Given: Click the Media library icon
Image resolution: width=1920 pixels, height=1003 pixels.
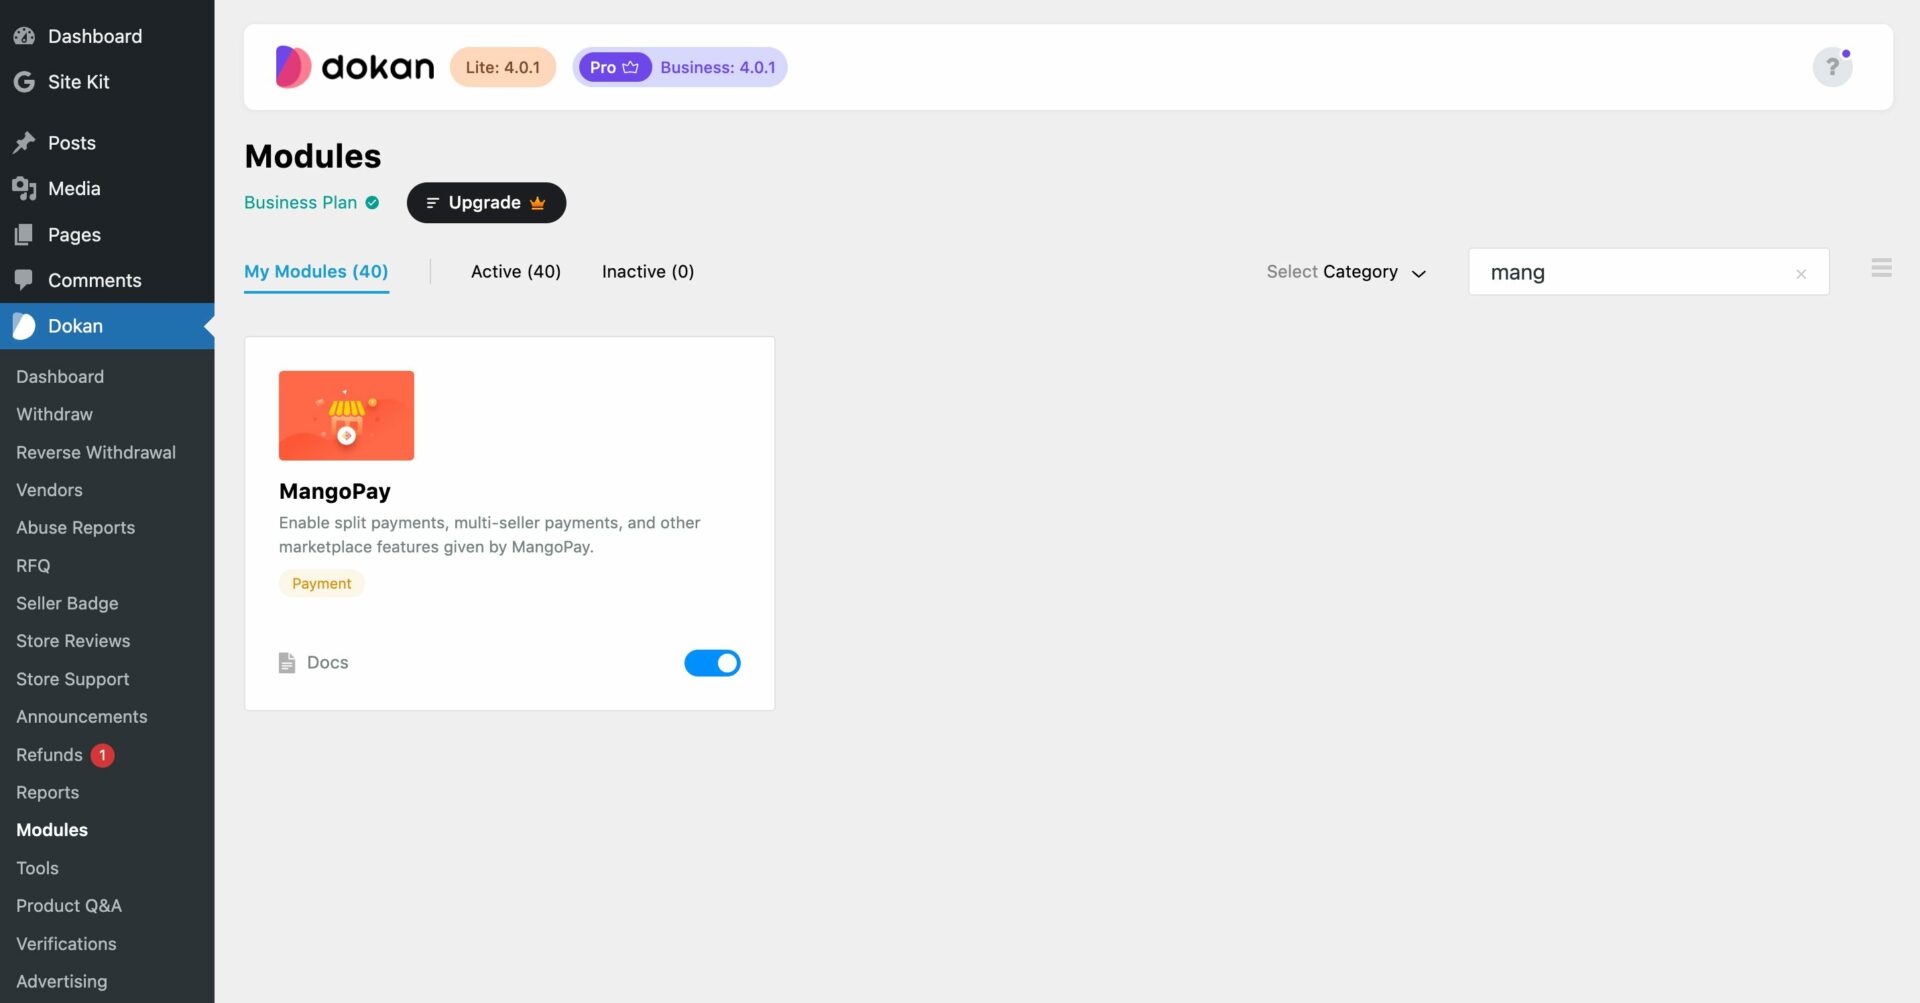Looking at the screenshot, I should pyautogui.click(x=24, y=189).
